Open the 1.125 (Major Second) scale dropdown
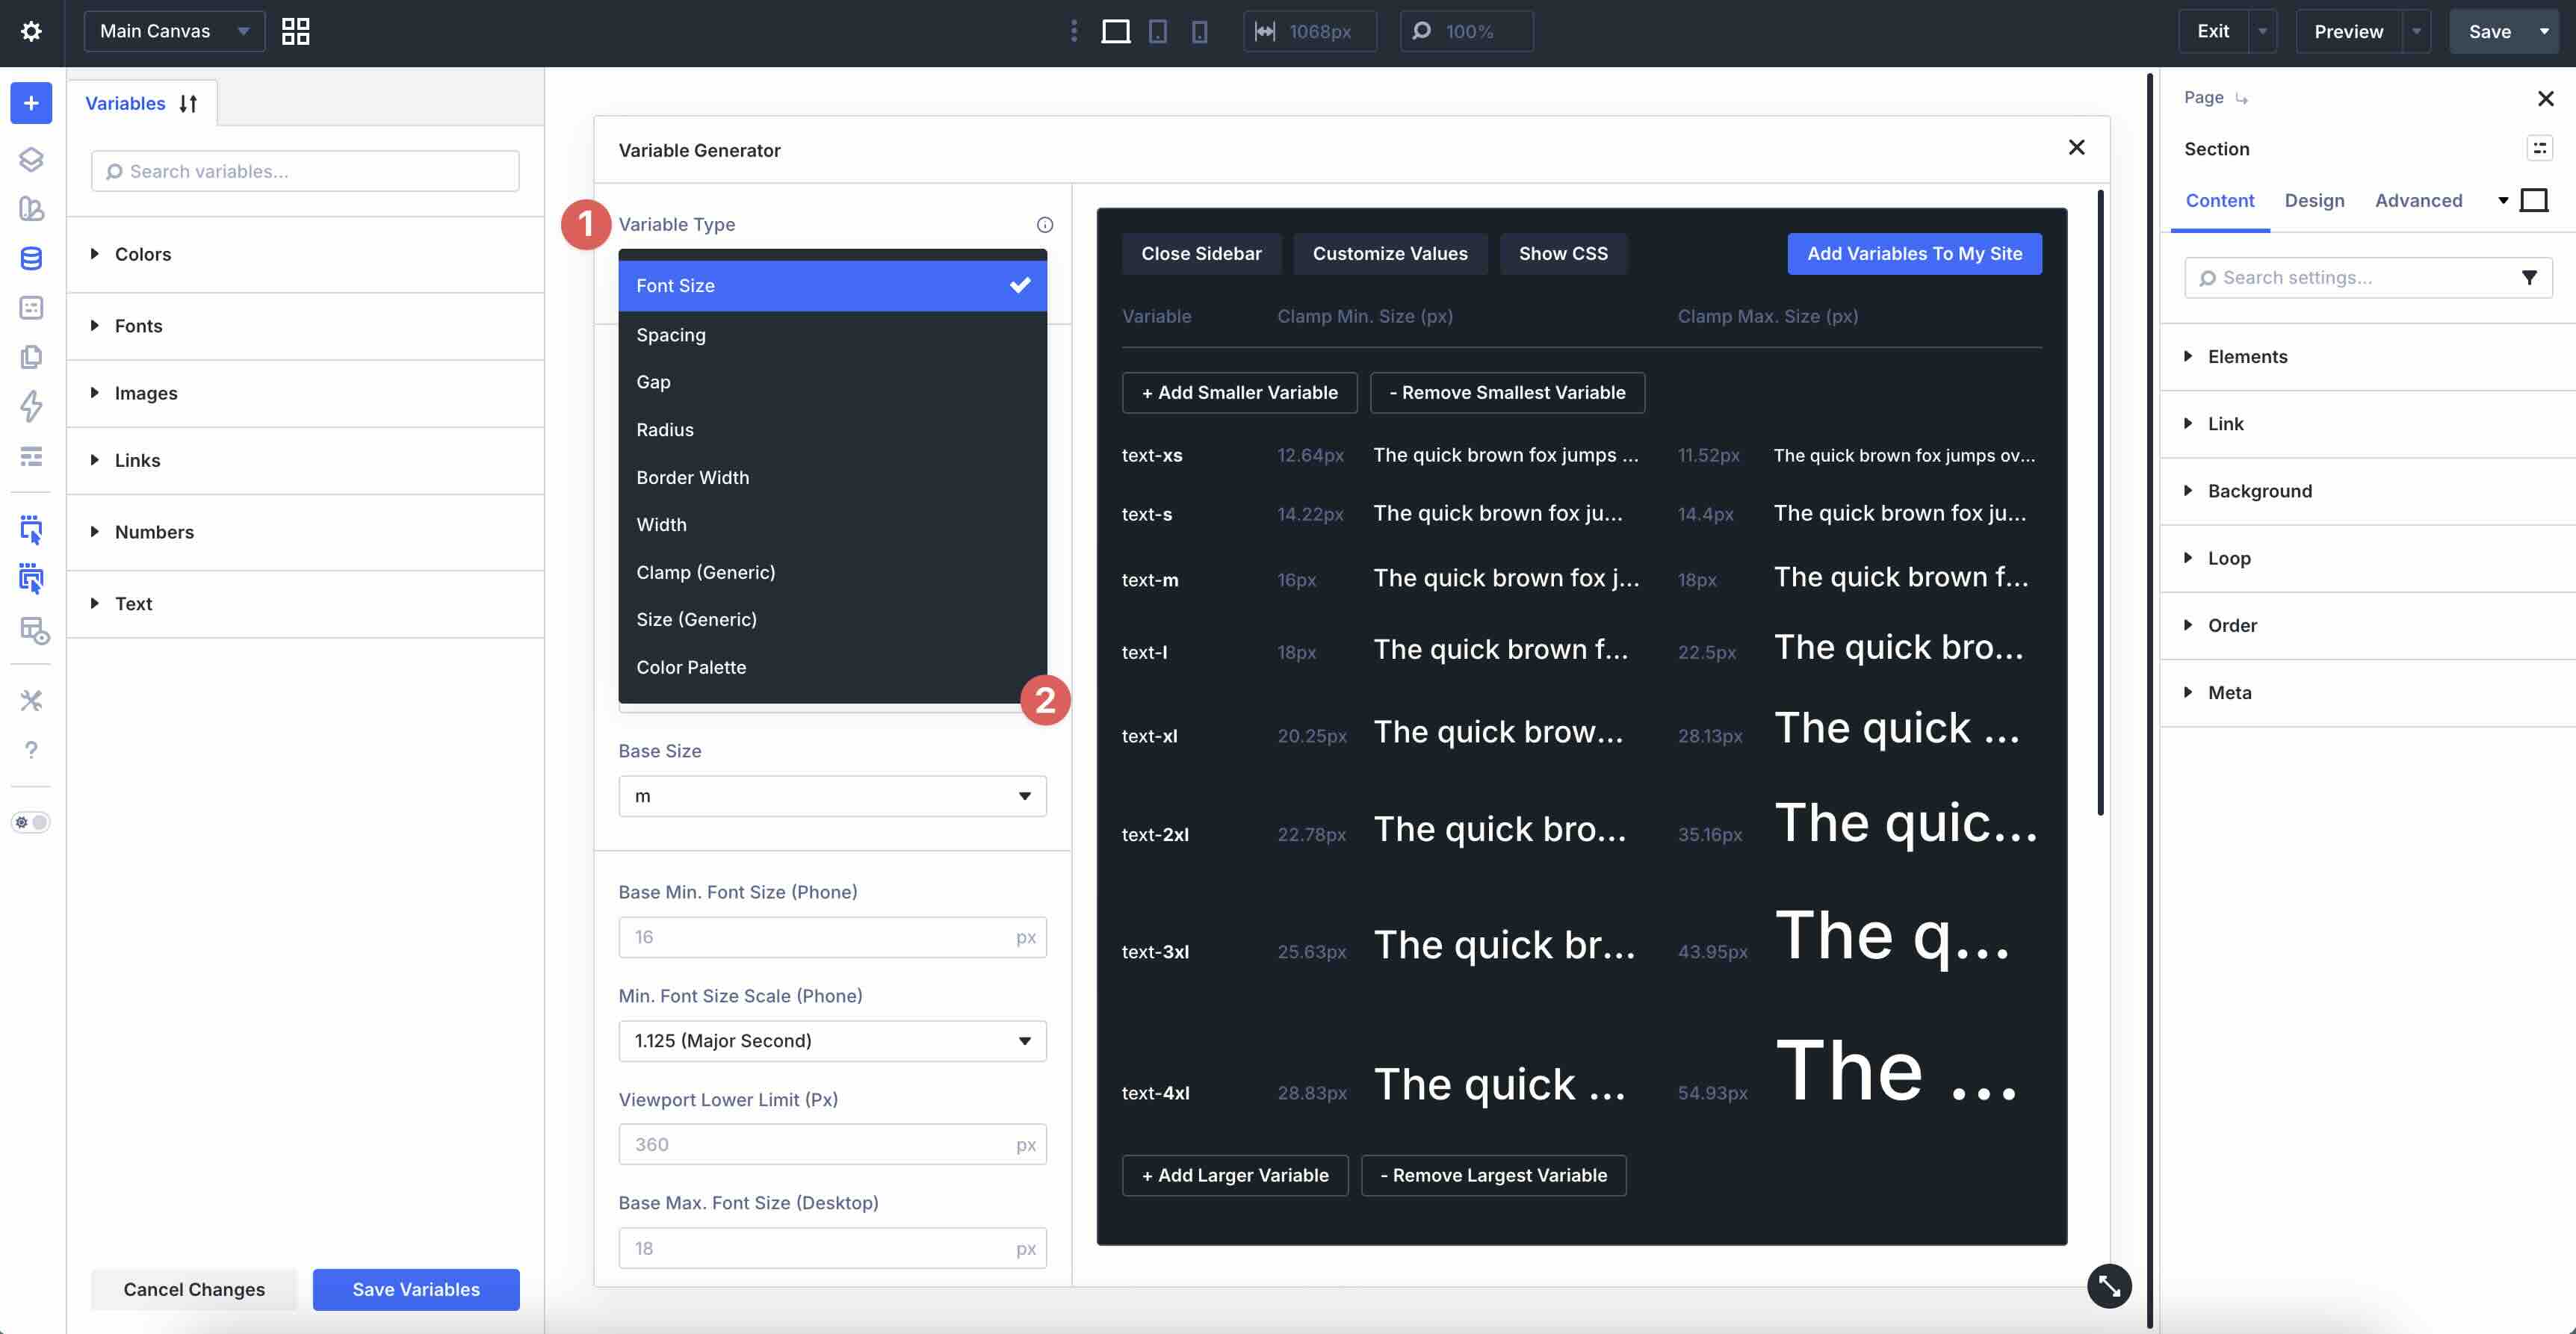Image resolution: width=2576 pixels, height=1334 pixels. [832, 1040]
